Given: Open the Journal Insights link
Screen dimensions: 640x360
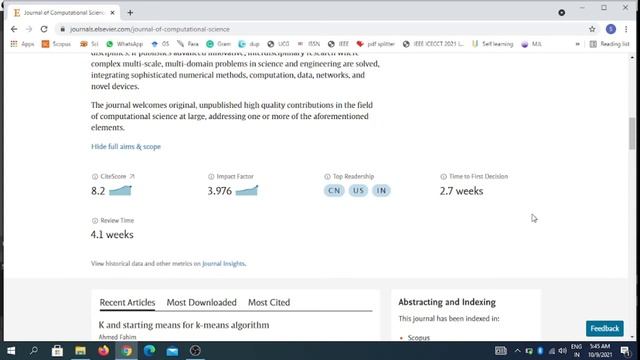Looking at the screenshot, I should [224, 264].
